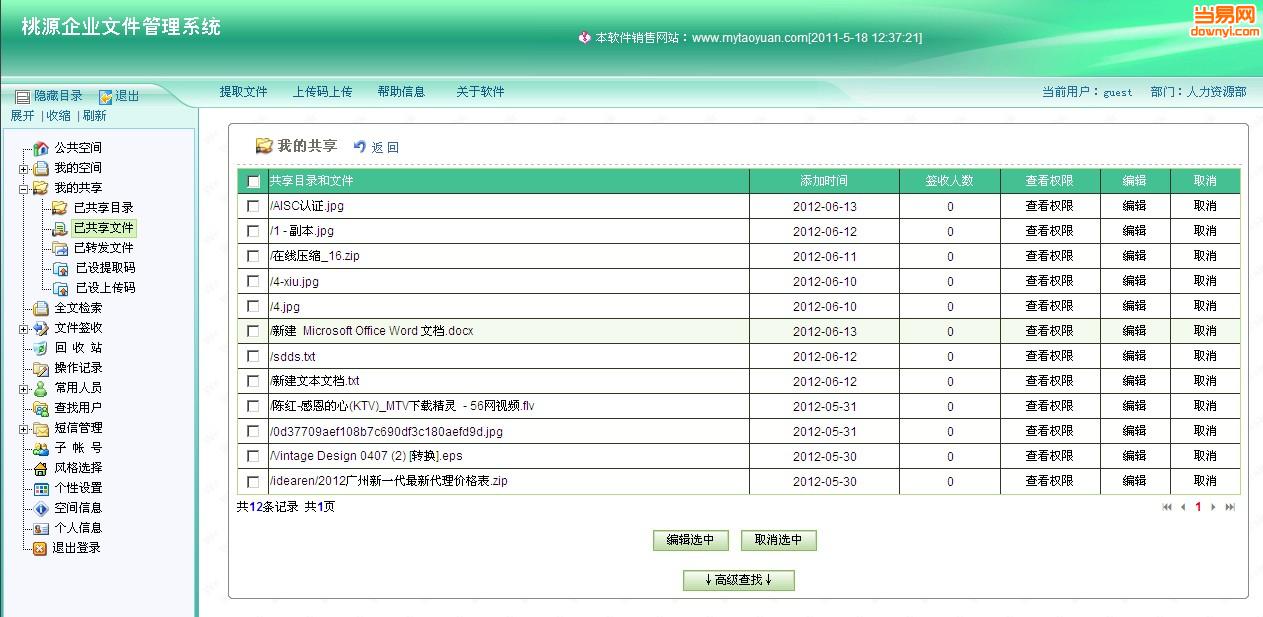
Task: Open the 提取文件 menu item
Action: (243, 92)
